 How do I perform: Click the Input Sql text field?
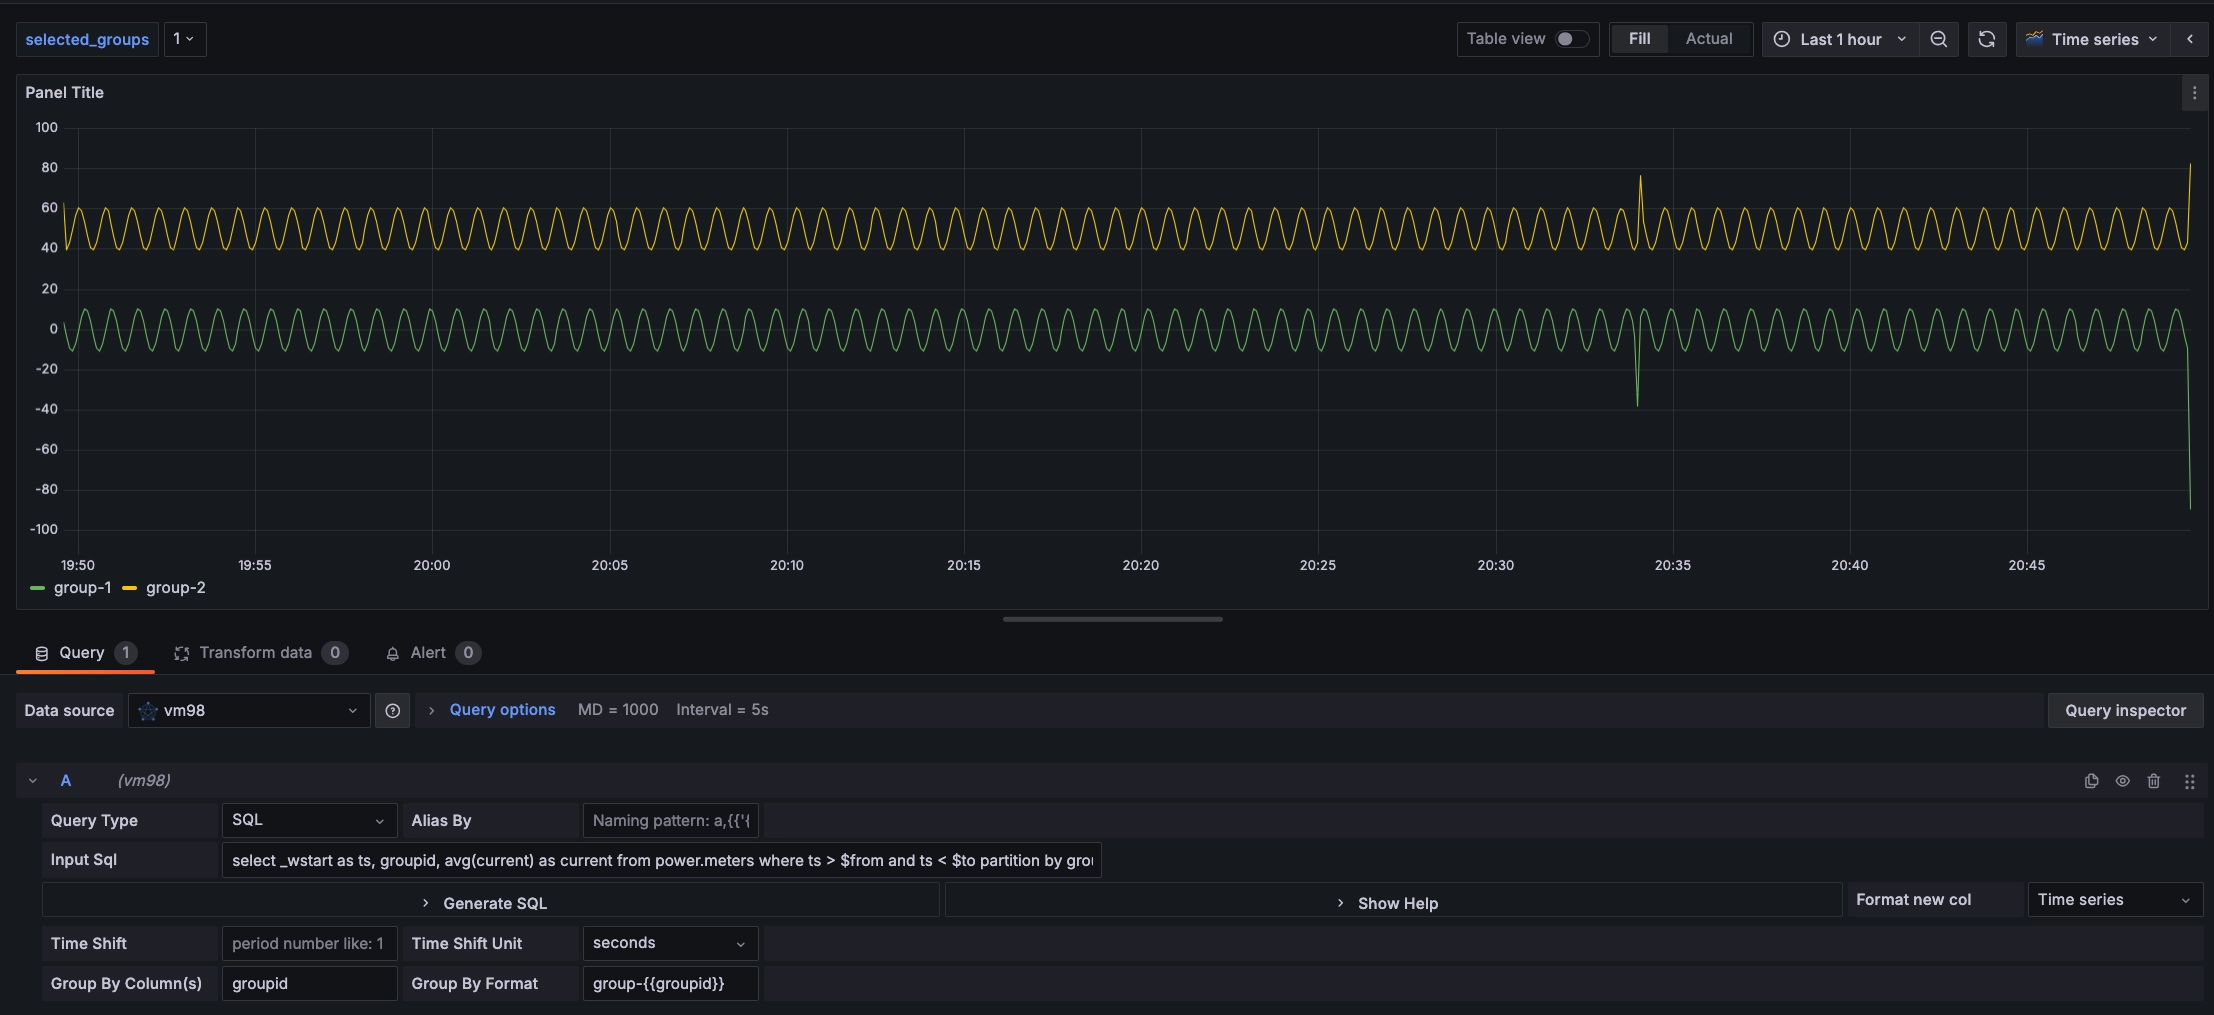point(661,860)
